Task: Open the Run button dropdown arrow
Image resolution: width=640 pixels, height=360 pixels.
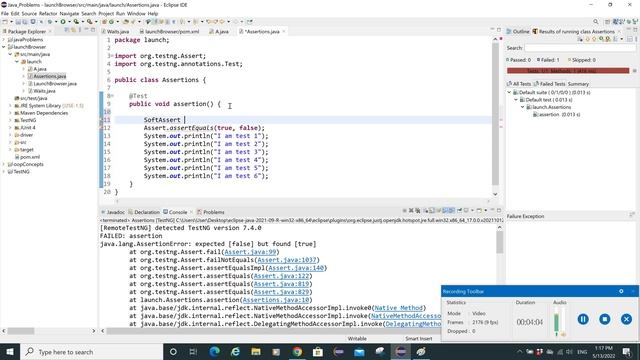Action: pyautogui.click(x=69, y=22)
